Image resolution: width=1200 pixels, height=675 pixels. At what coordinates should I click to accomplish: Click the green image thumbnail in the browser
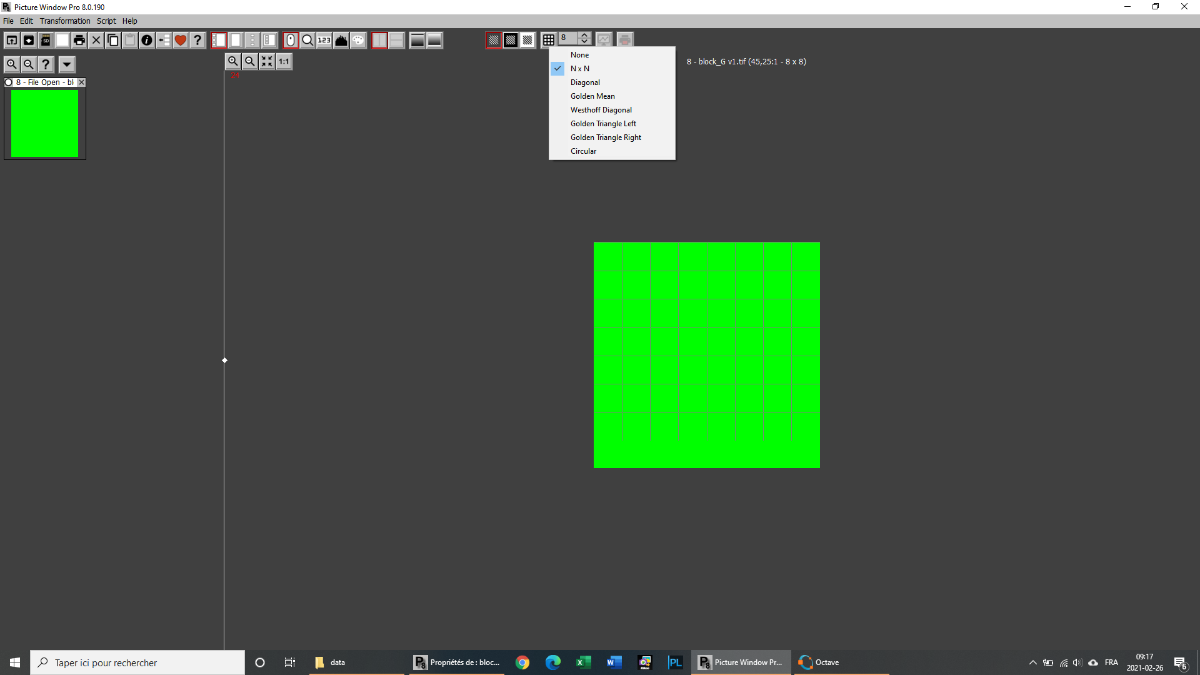pyautogui.click(x=44, y=123)
